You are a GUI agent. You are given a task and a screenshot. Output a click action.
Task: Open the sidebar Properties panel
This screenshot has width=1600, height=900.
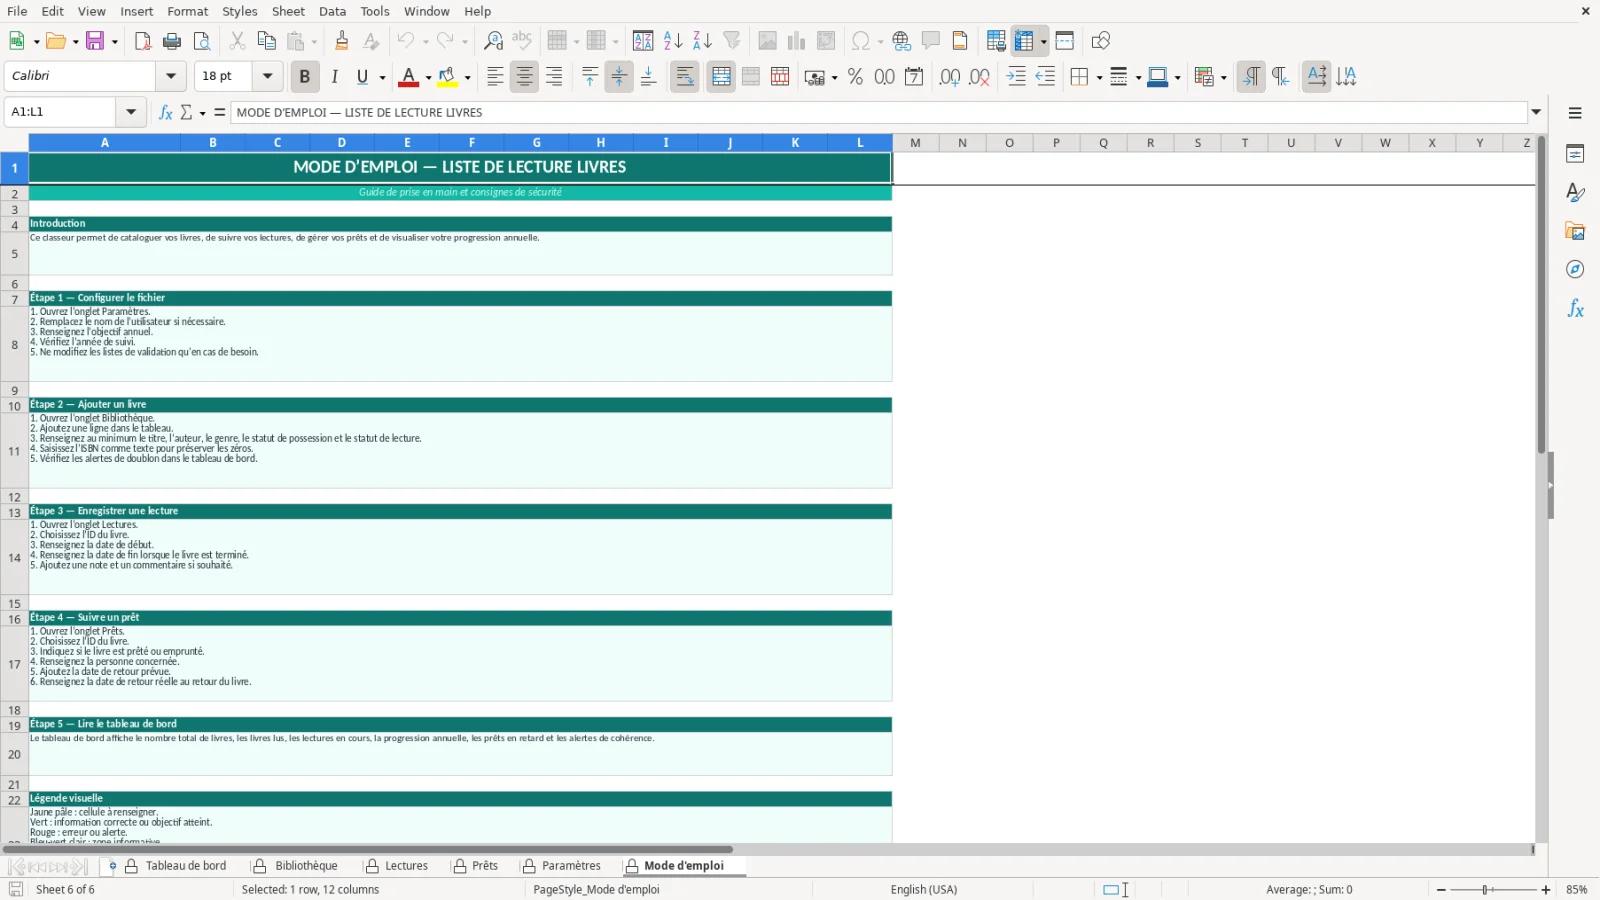[1575, 154]
